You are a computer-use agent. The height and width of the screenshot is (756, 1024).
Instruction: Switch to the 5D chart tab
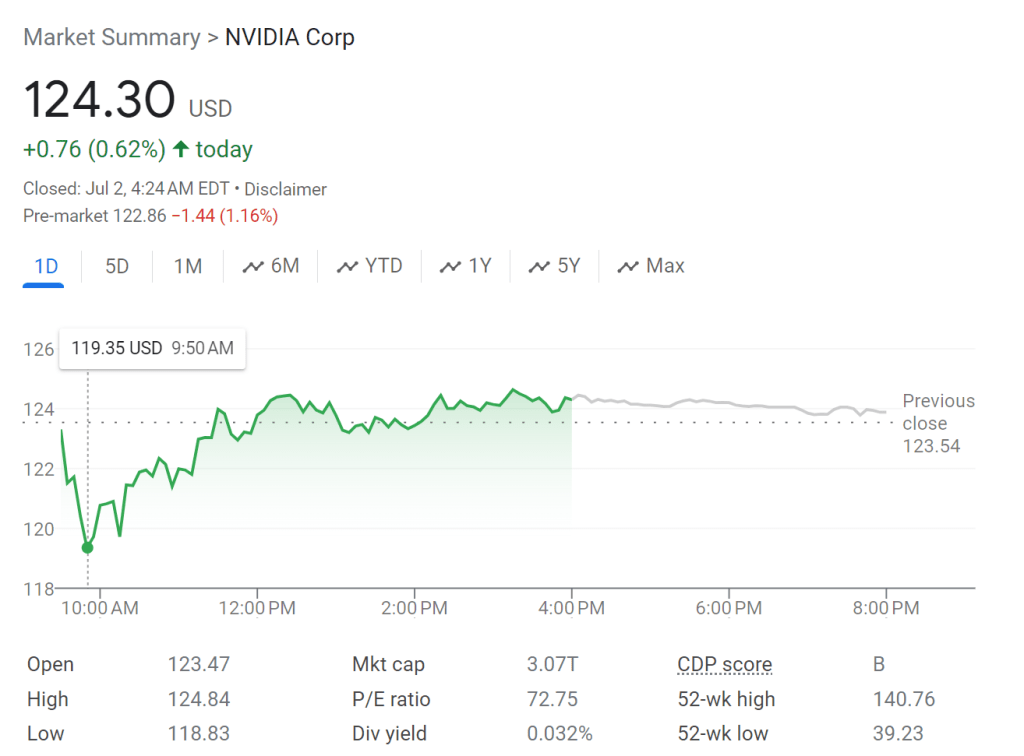(x=117, y=266)
